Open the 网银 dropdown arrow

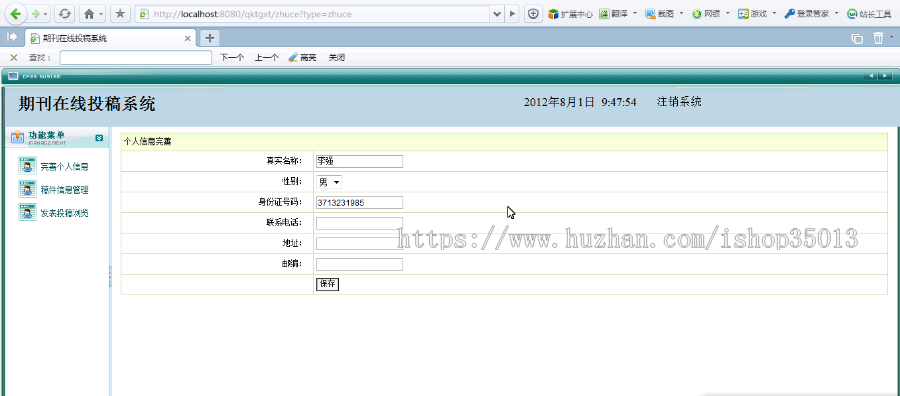click(x=728, y=14)
